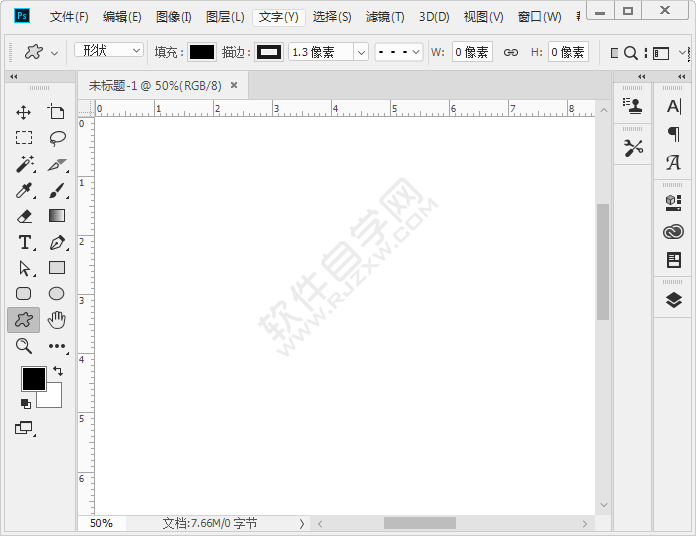Swap foreground and background colors

pos(58,370)
